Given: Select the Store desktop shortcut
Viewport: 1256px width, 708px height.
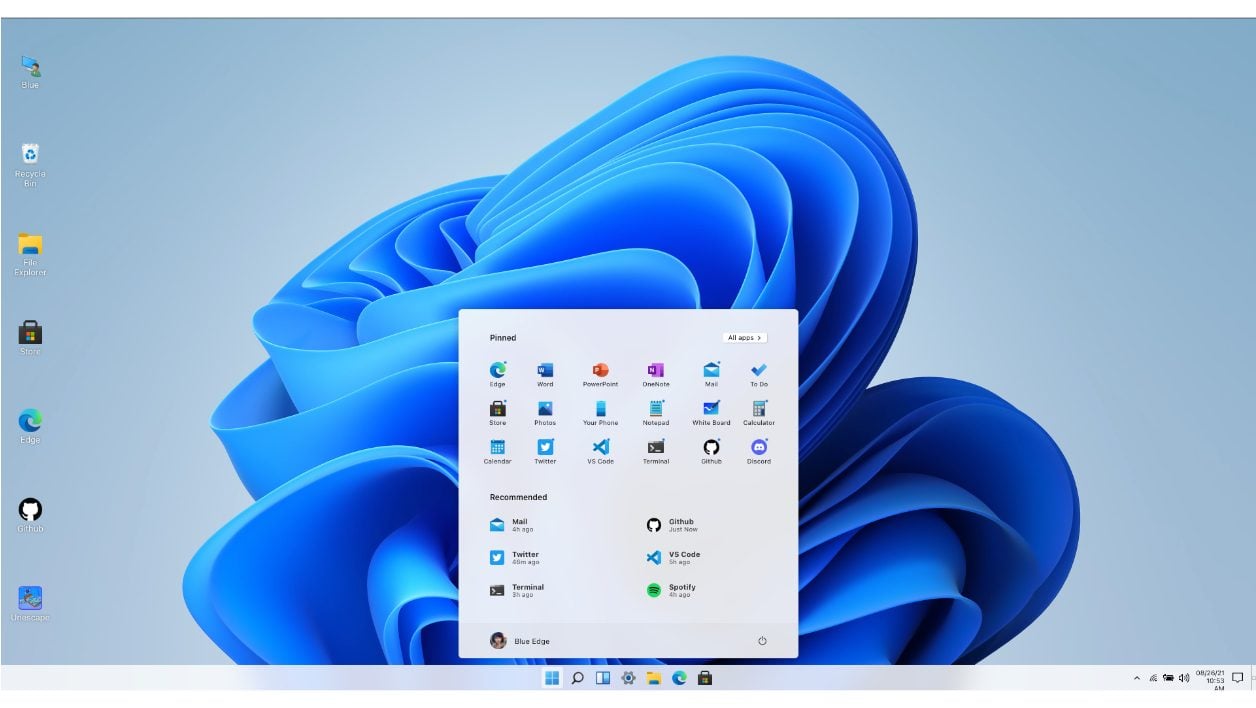Looking at the screenshot, I should 30,338.
